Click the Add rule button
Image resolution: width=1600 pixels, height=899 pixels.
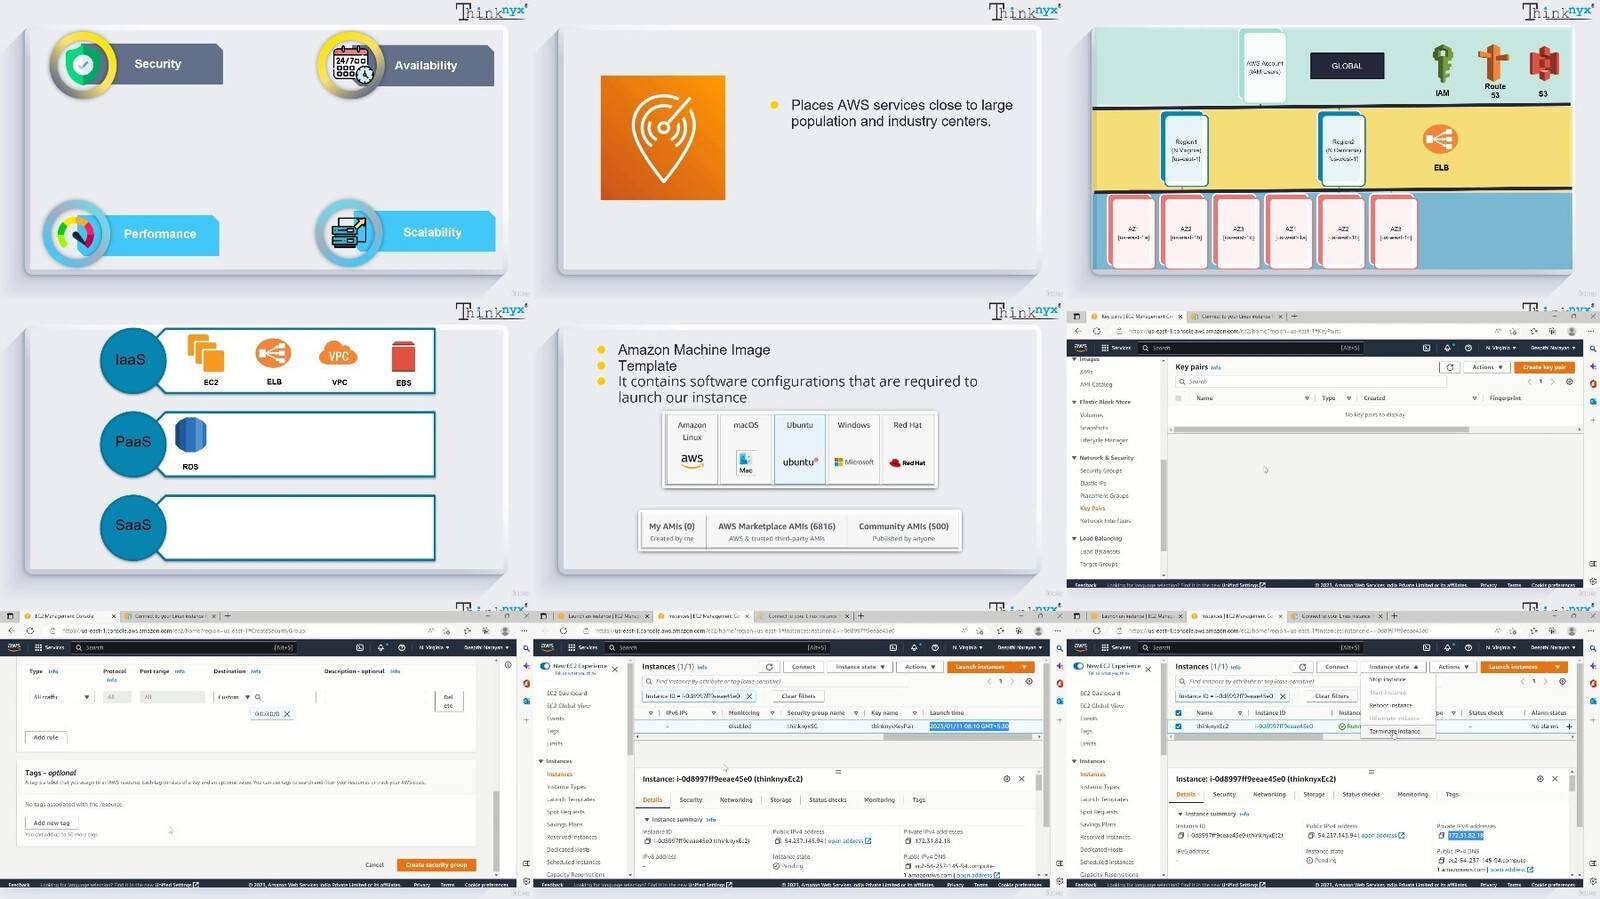45,738
